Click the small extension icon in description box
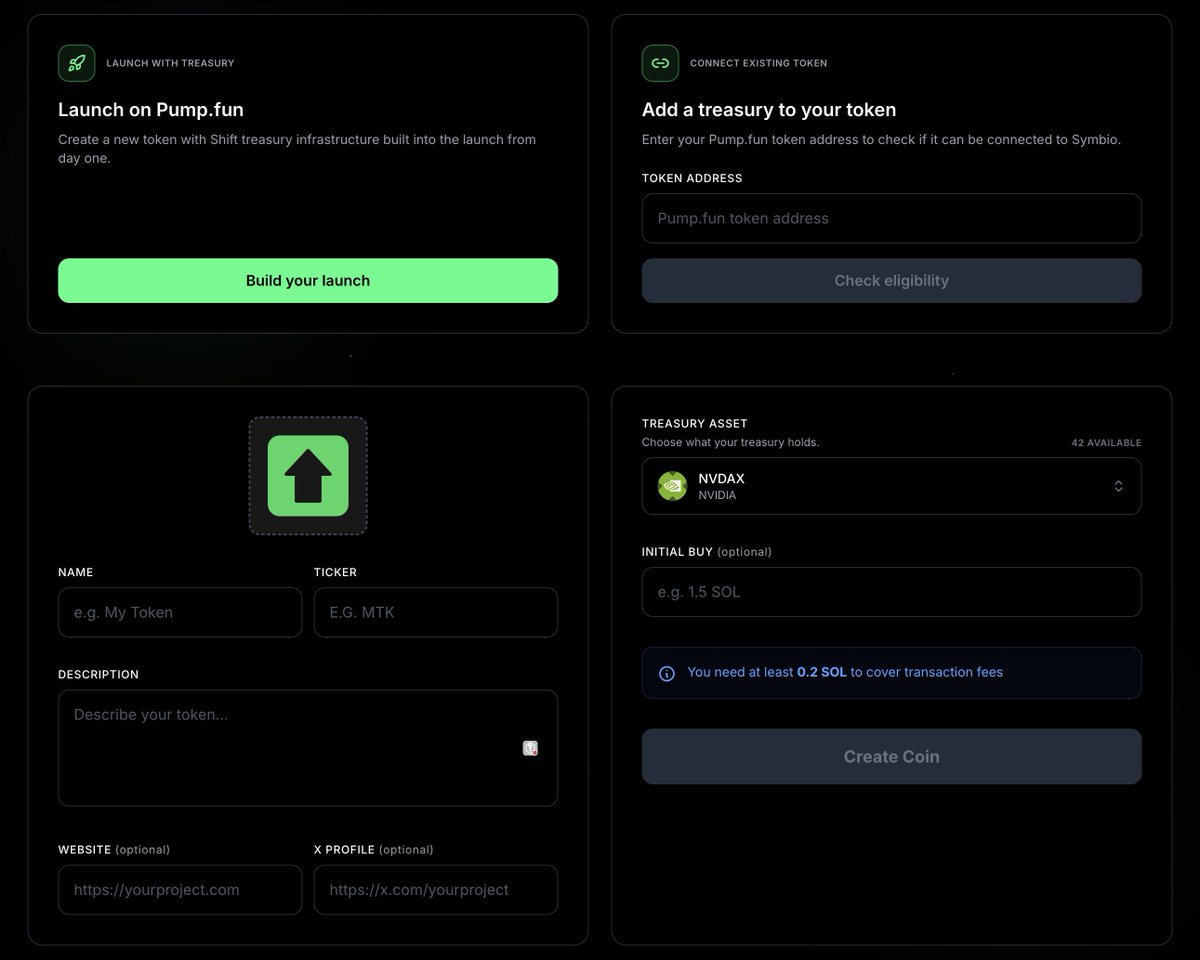 point(531,748)
